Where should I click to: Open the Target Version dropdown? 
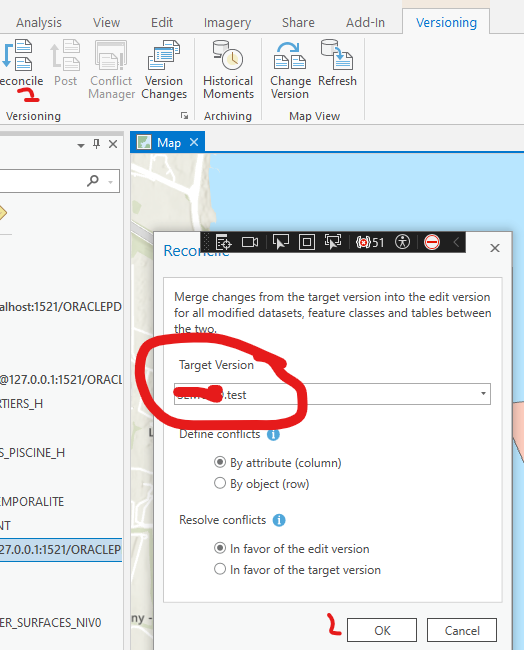pos(483,394)
